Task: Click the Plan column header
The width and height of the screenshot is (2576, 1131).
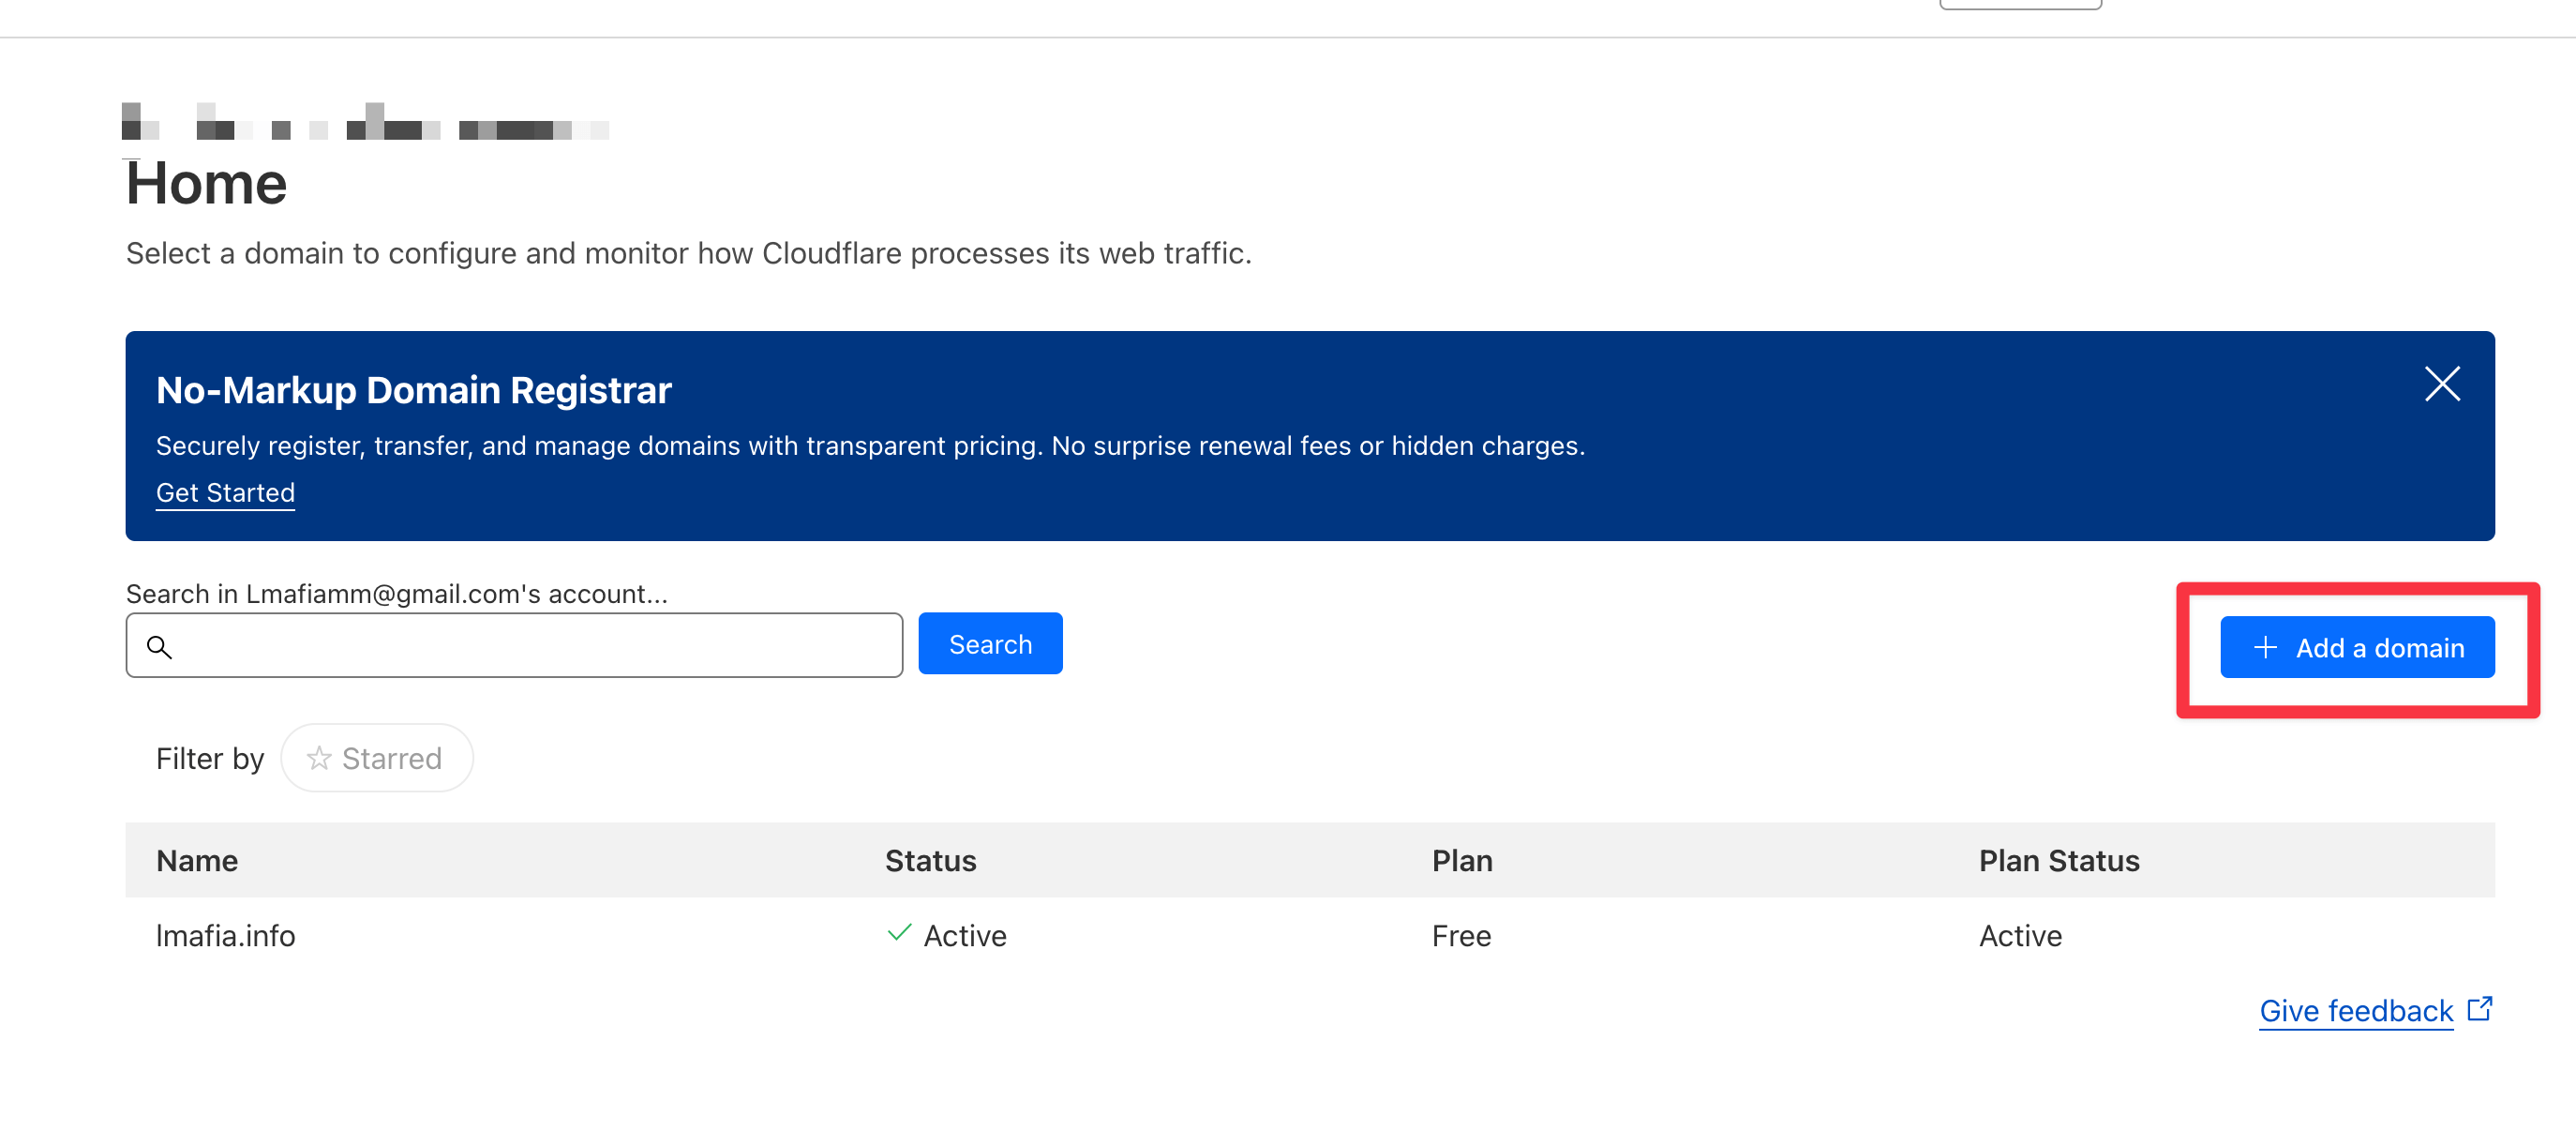Action: pos(1461,860)
